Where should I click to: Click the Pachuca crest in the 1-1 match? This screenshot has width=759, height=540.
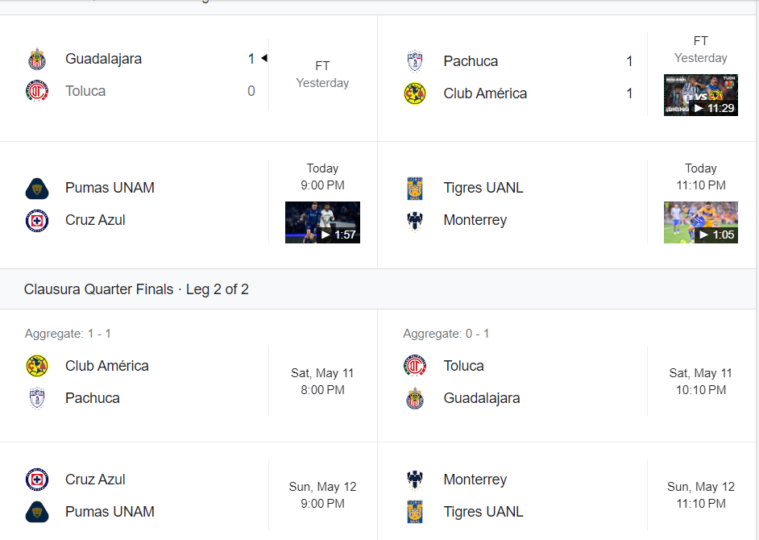point(415,61)
